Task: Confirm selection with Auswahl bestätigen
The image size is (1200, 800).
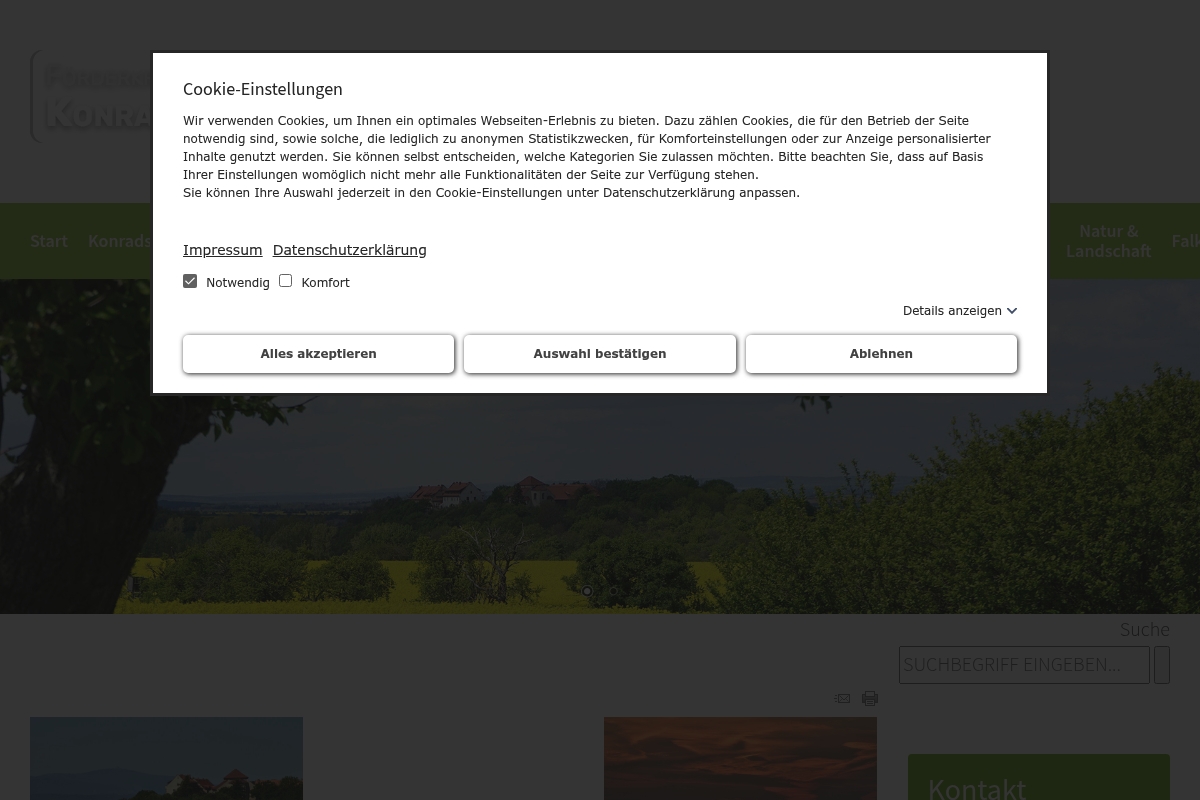Action: coord(600,354)
